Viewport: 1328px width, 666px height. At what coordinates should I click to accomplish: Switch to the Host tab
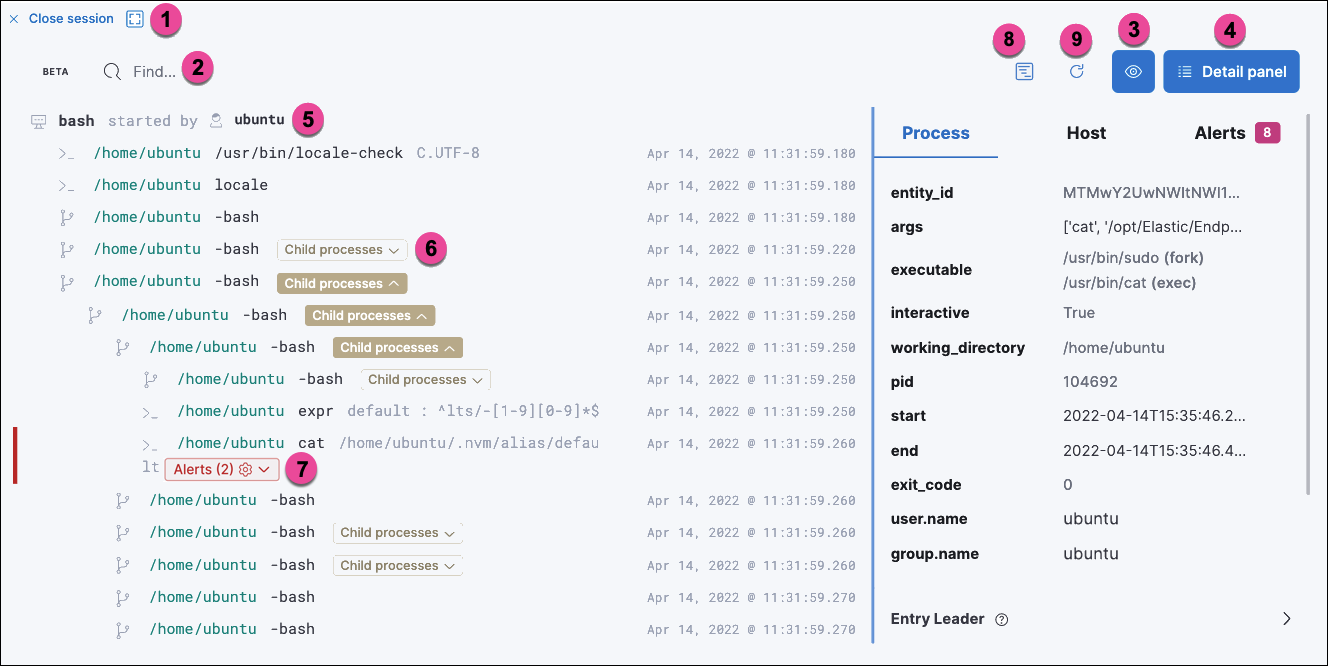point(1086,133)
